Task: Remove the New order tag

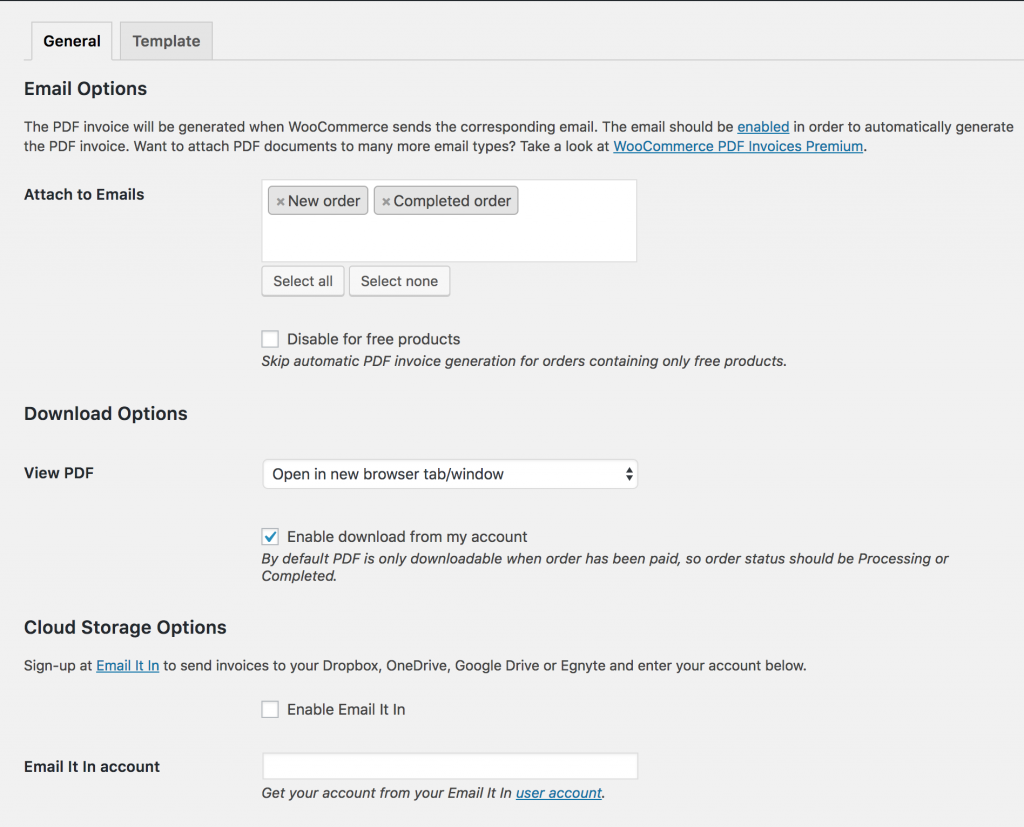Action: [x=280, y=202]
